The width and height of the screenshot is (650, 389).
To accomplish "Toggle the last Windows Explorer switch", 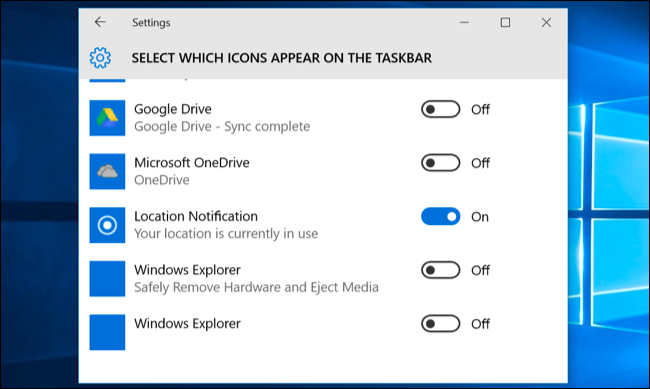I will [441, 323].
